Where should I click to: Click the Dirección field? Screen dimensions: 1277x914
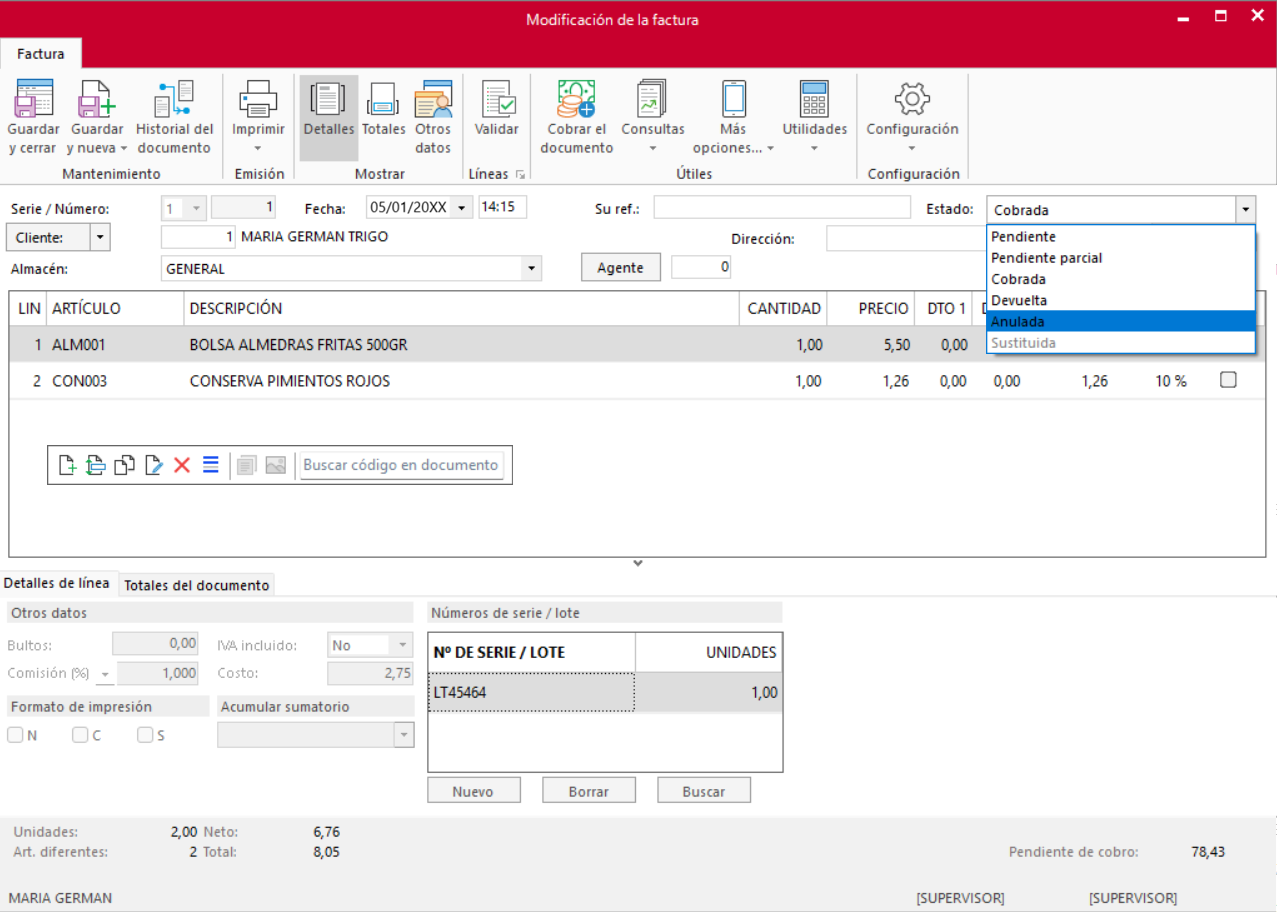coord(905,239)
